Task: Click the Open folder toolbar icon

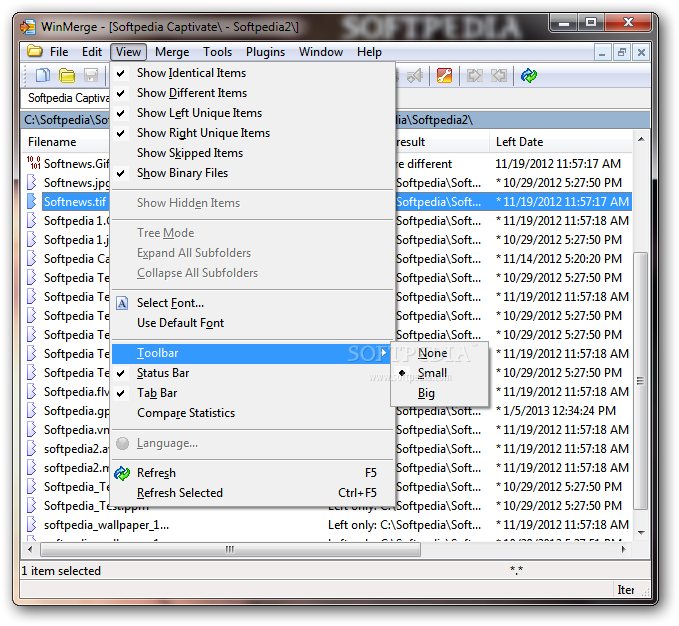Action: [67, 75]
